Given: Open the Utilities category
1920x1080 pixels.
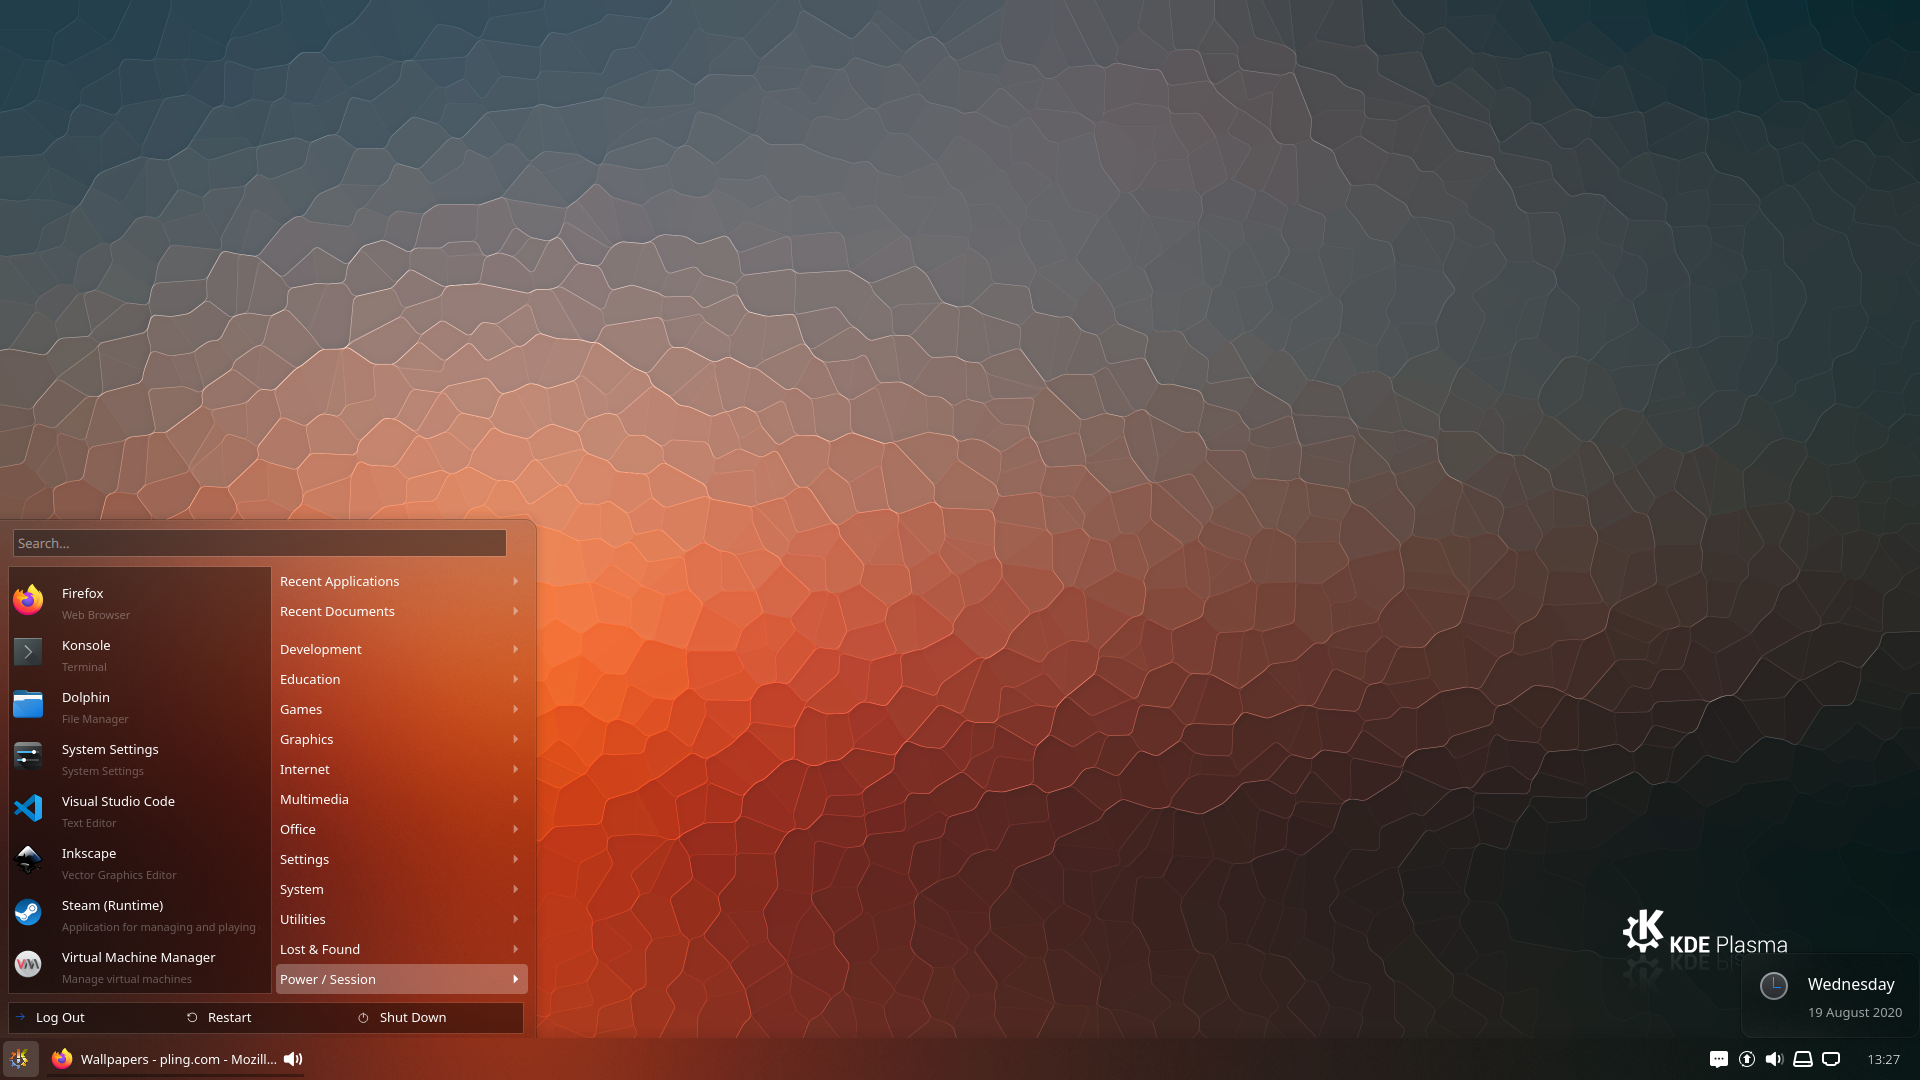Looking at the screenshot, I should point(401,919).
